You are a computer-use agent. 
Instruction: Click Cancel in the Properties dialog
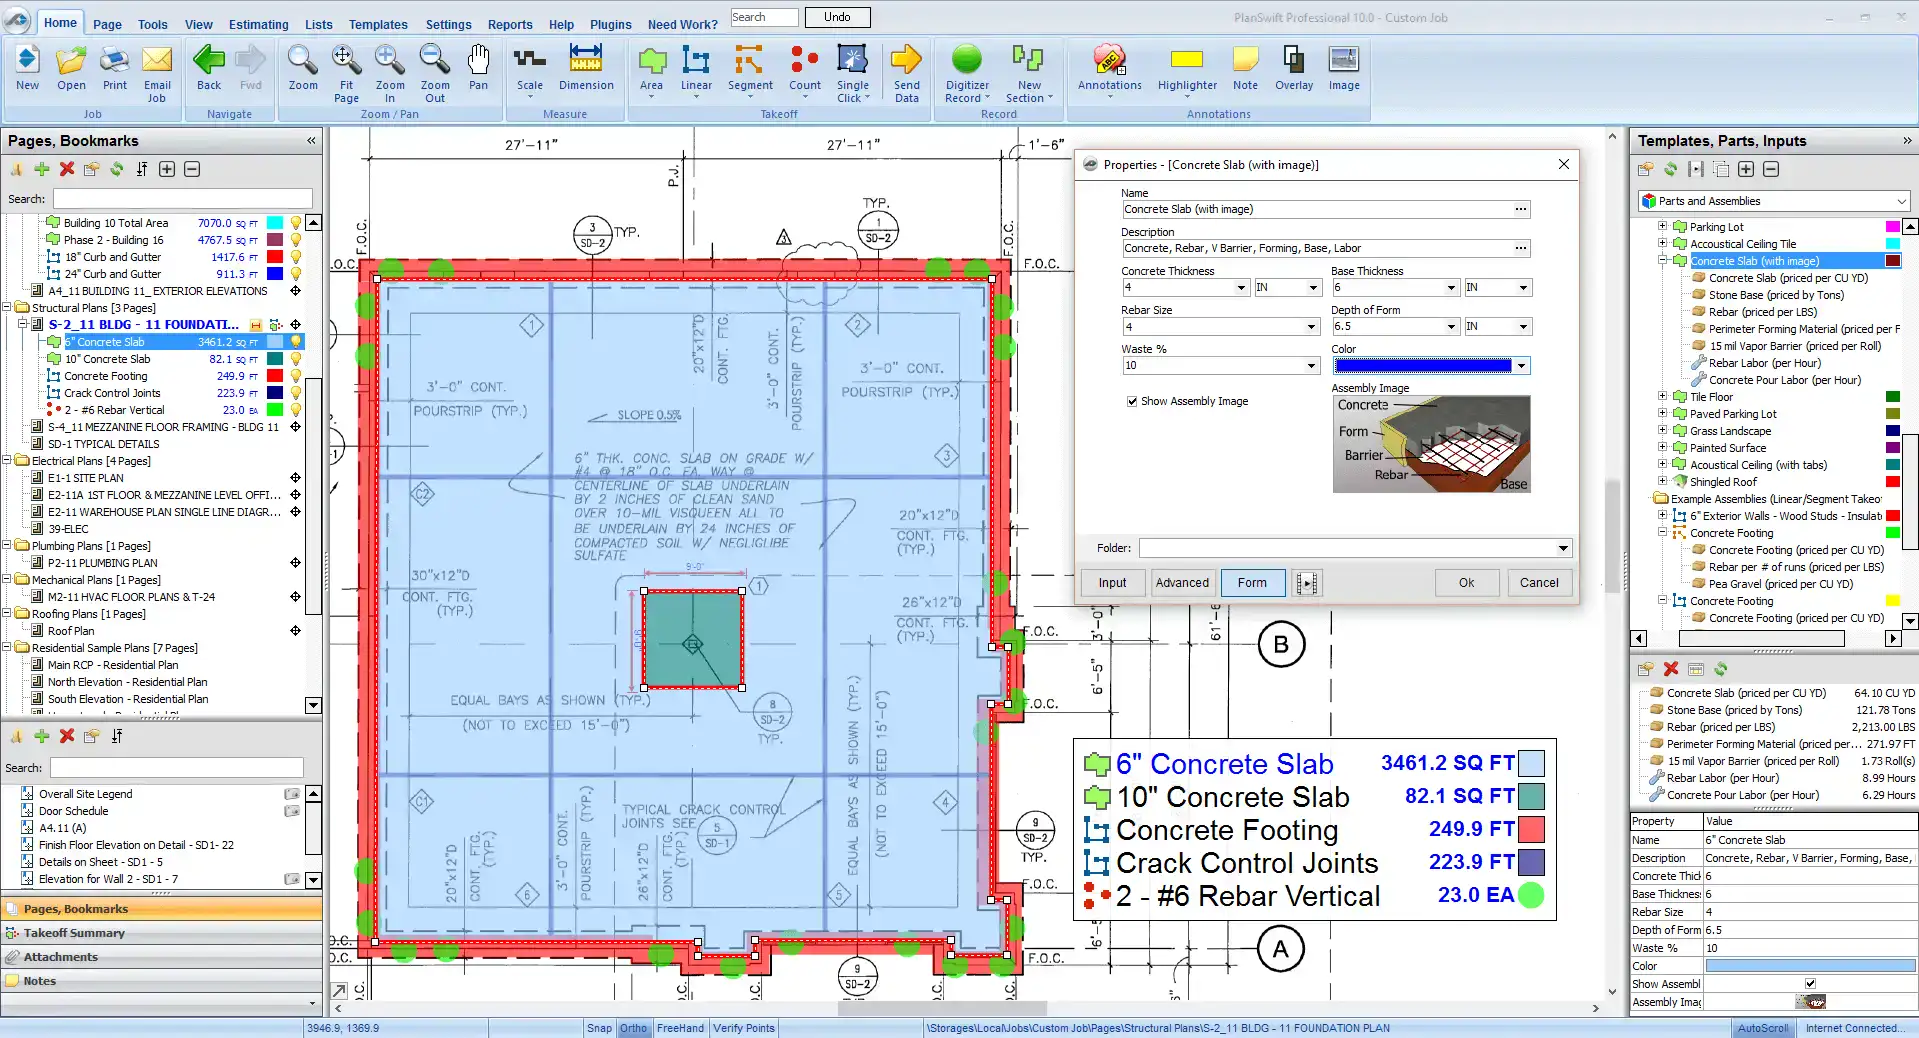tap(1539, 583)
